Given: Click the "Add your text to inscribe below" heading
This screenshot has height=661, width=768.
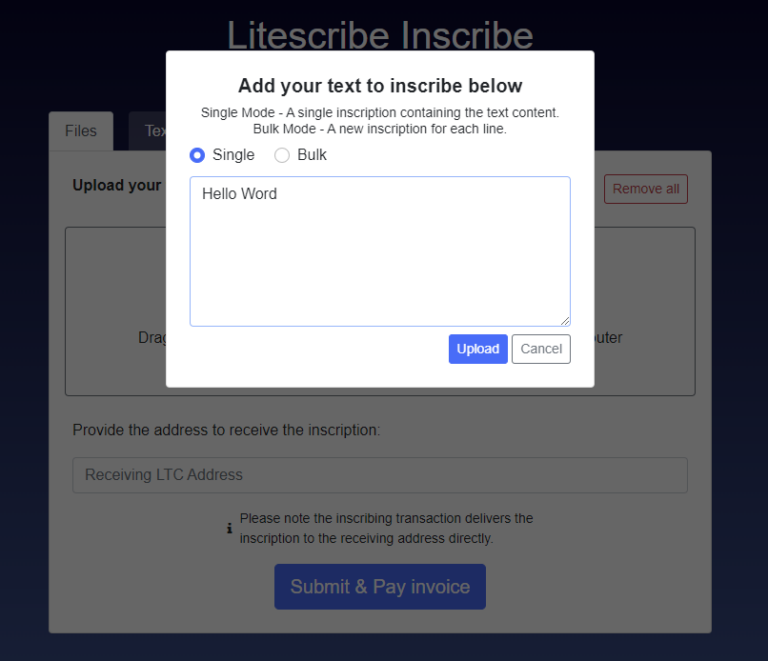Looking at the screenshot, I should (380, 86).
